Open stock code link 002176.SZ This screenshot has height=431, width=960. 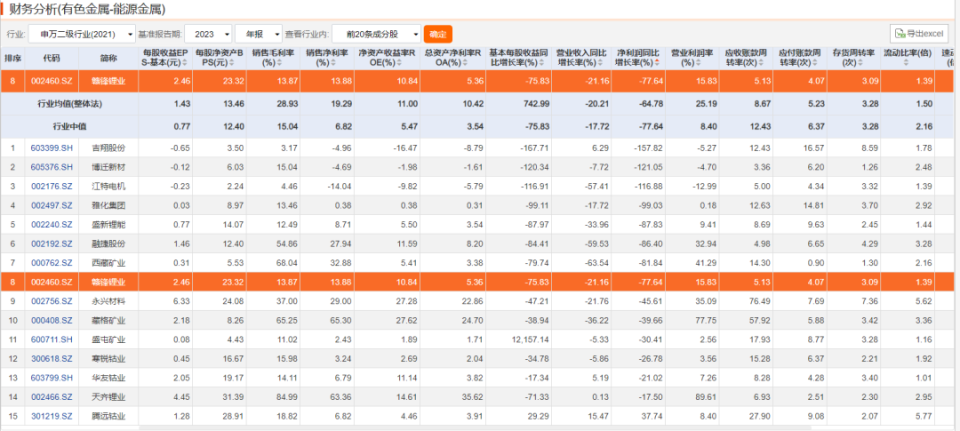click(51, 186)
